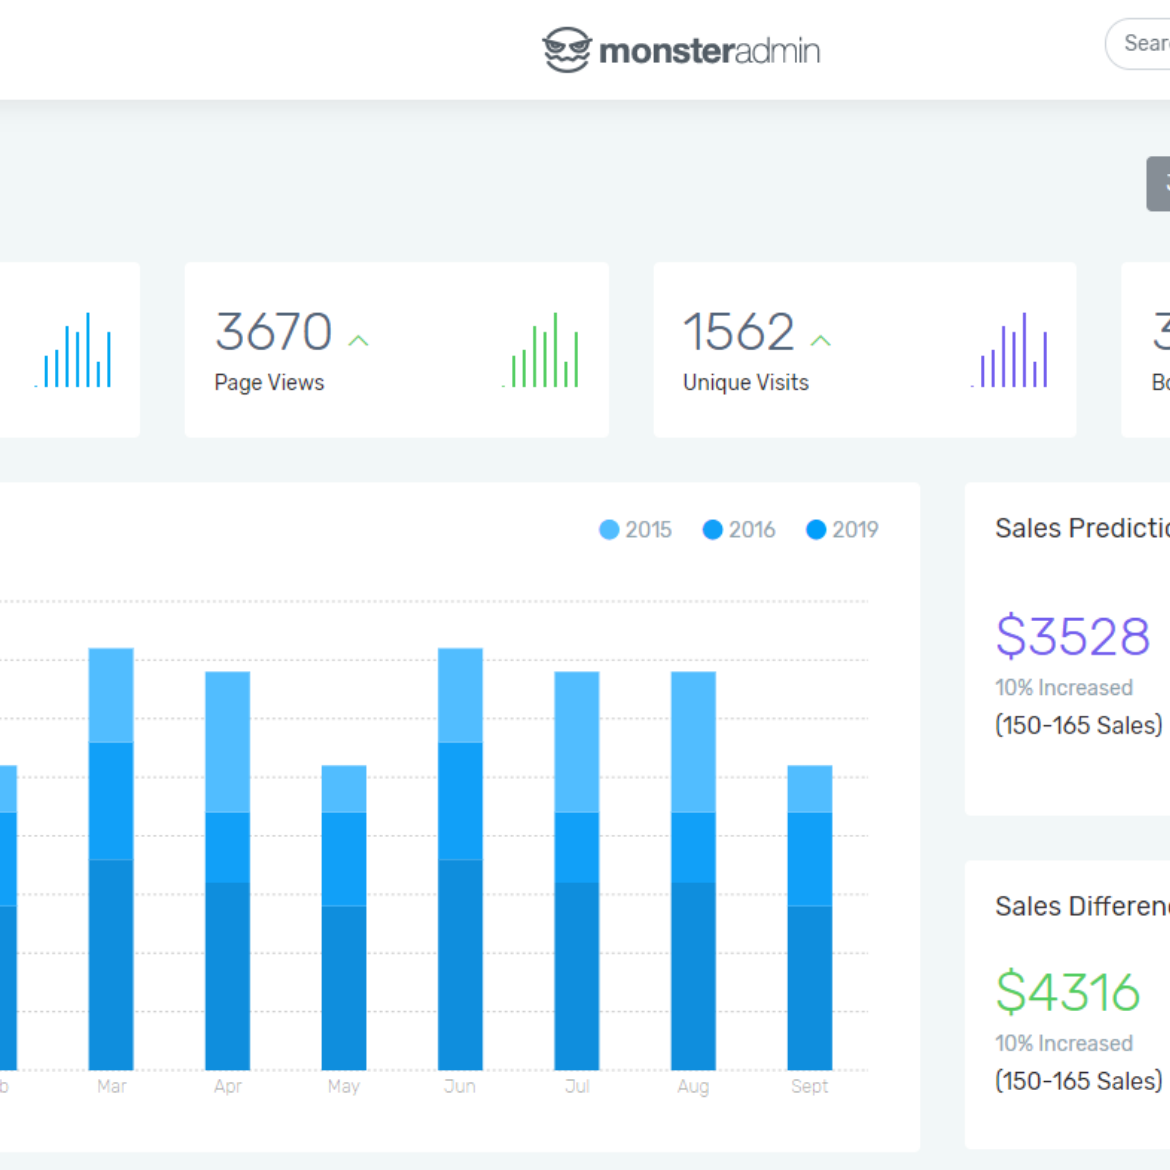
Task: Toggle the 2016 legend series
Action: (739, 529)
